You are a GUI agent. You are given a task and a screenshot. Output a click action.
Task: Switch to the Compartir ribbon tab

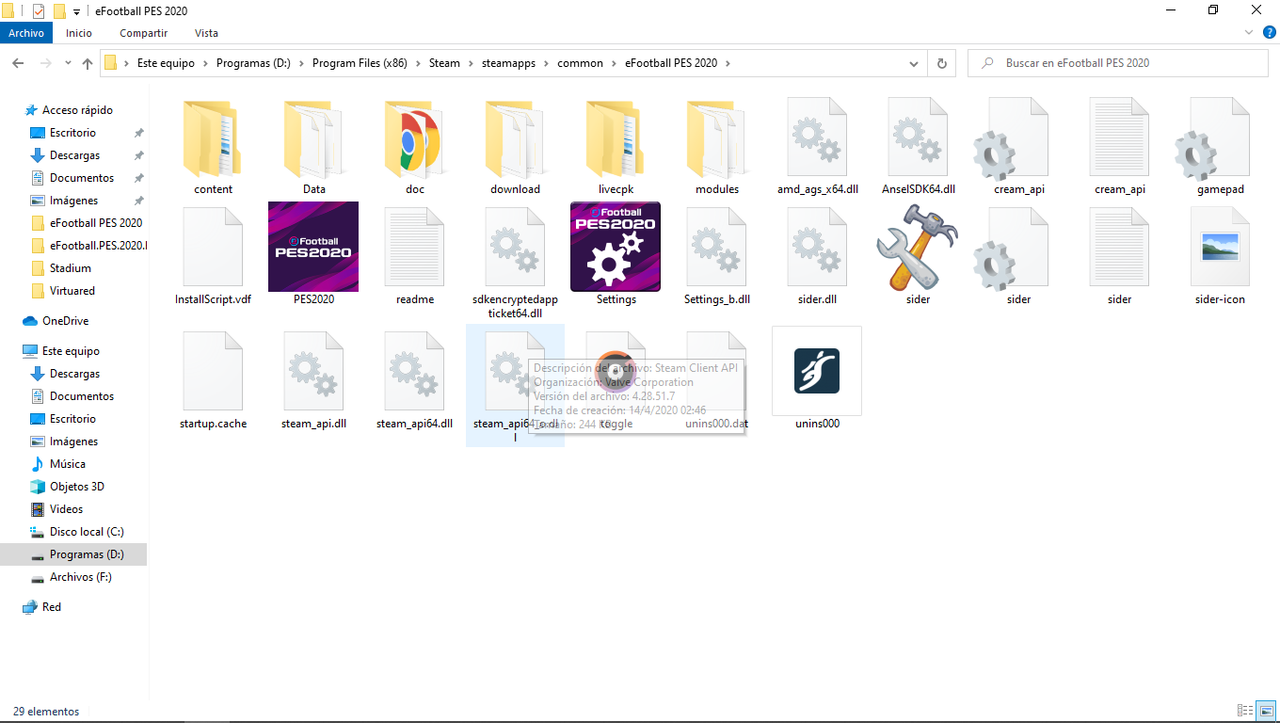(x=141, y=33)
